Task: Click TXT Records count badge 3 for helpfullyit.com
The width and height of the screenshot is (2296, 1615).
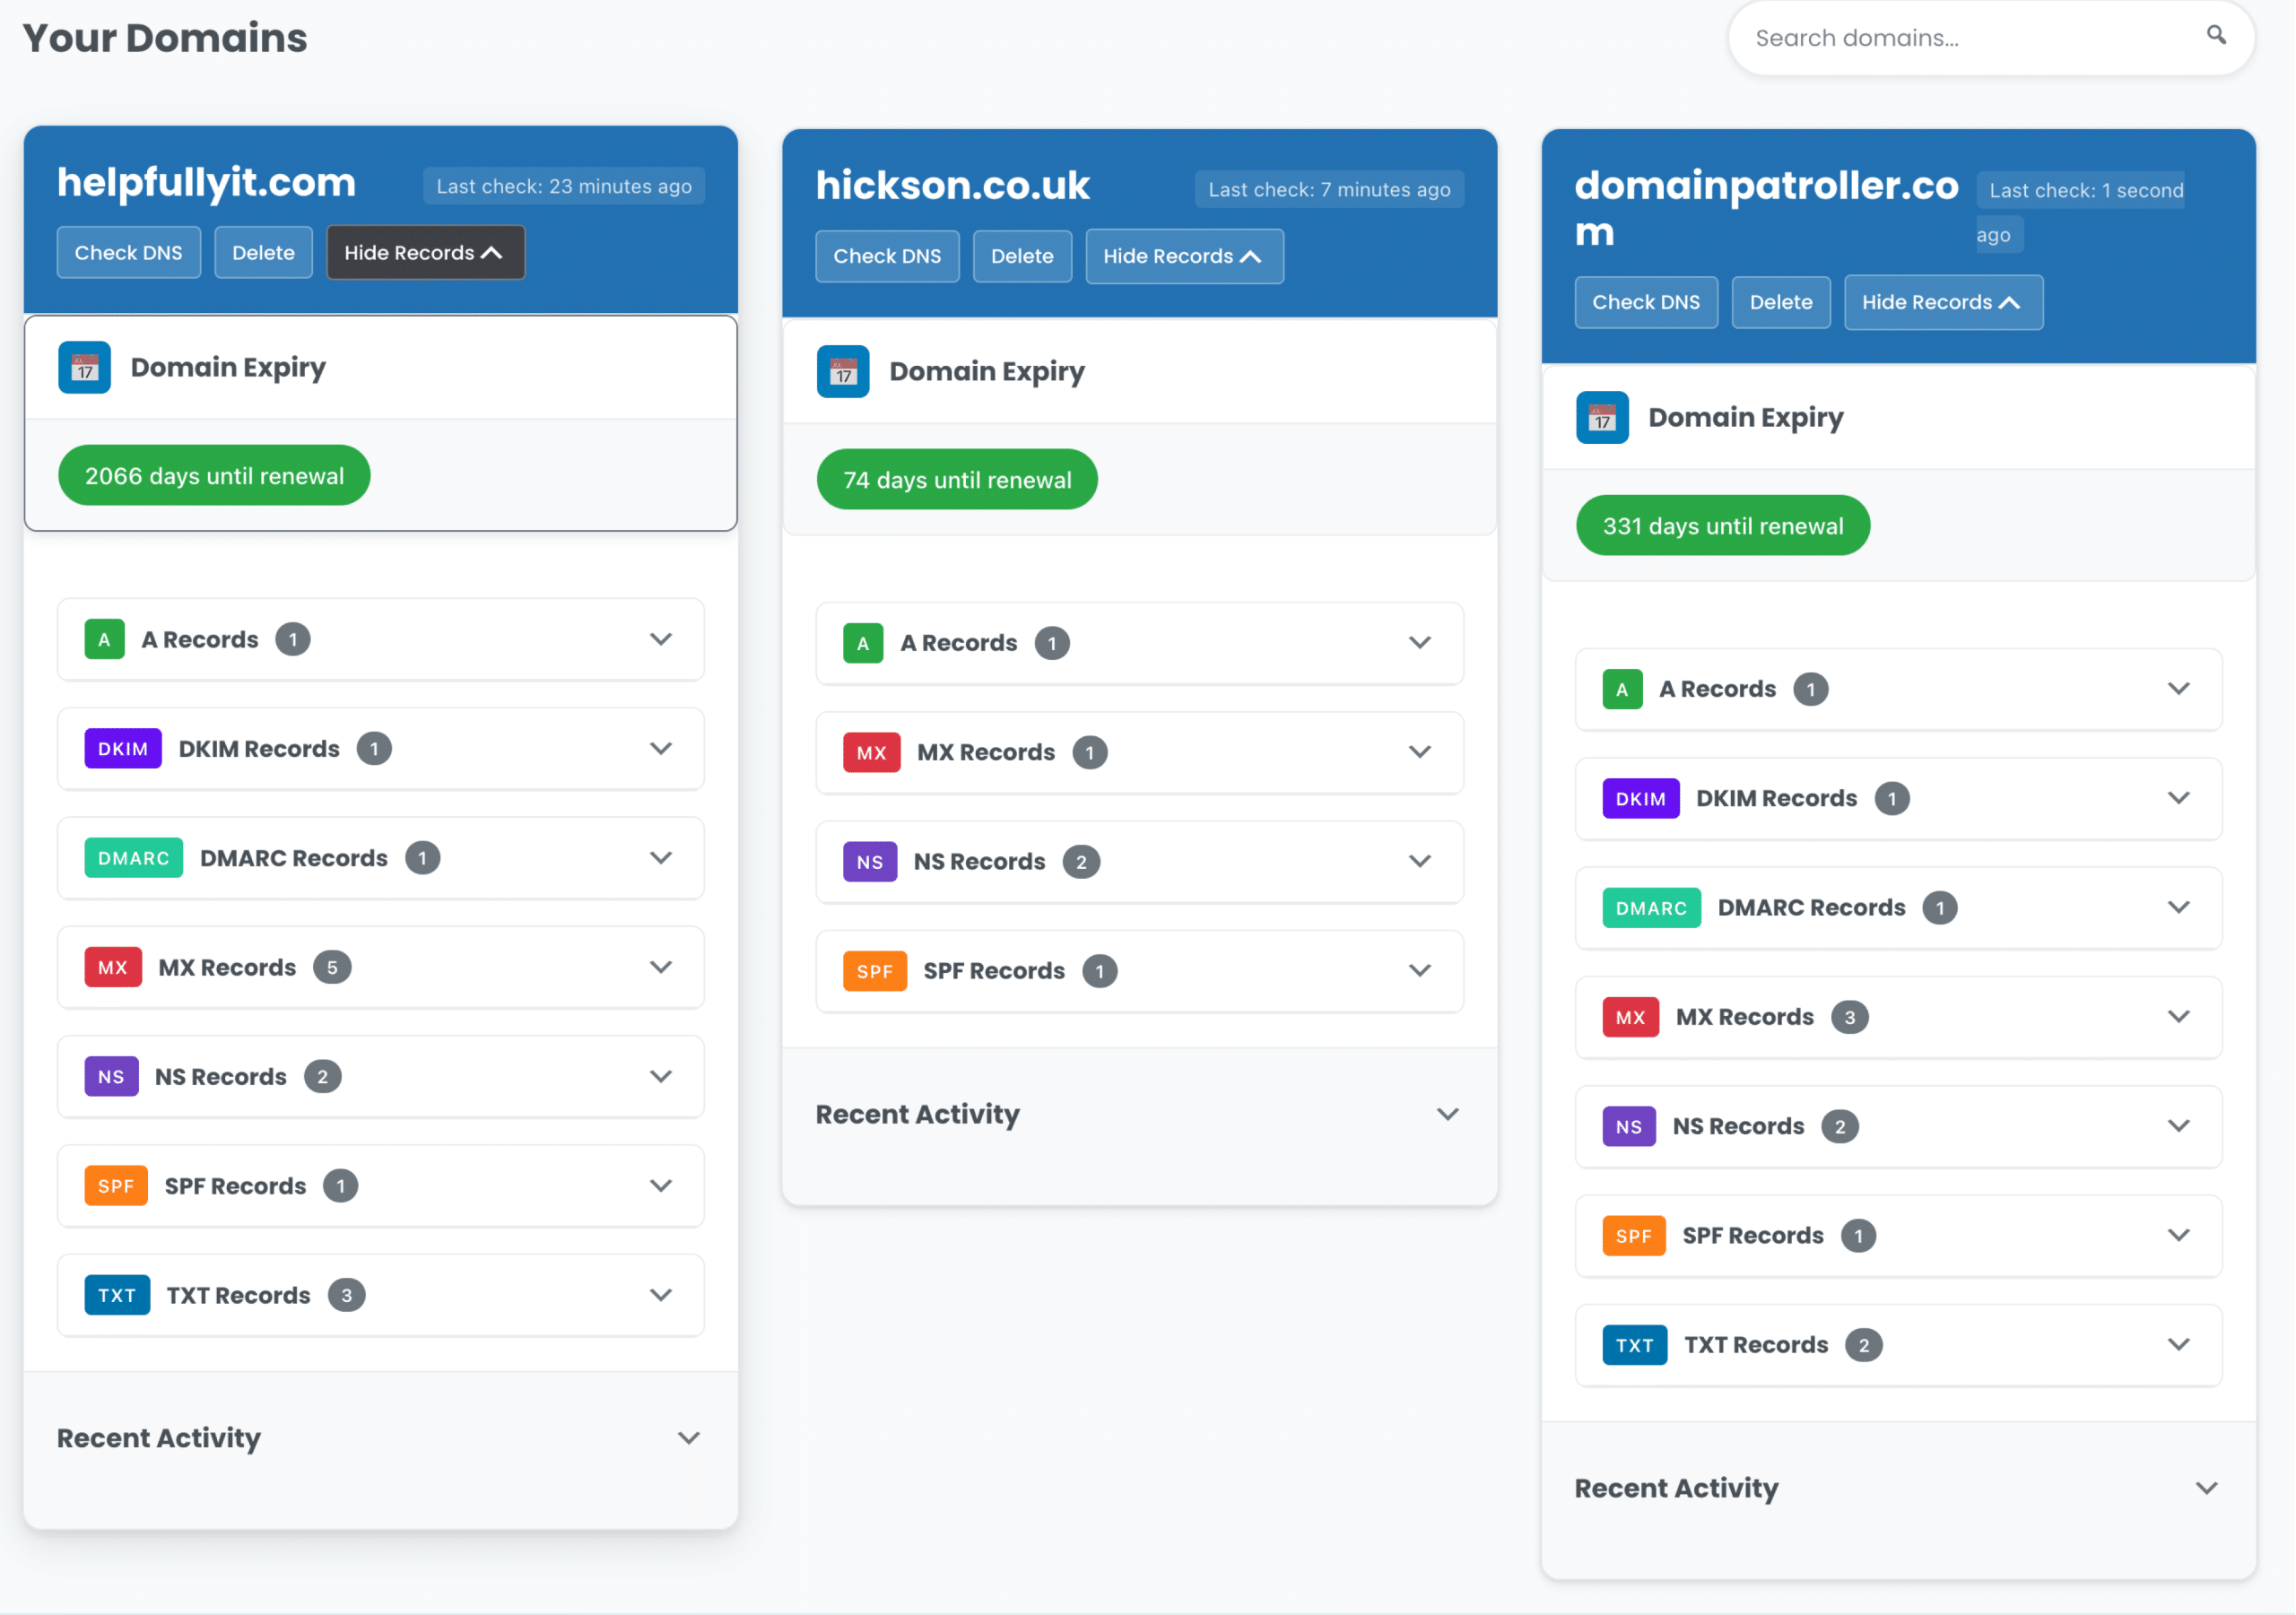Action: tap(347, 1295)
